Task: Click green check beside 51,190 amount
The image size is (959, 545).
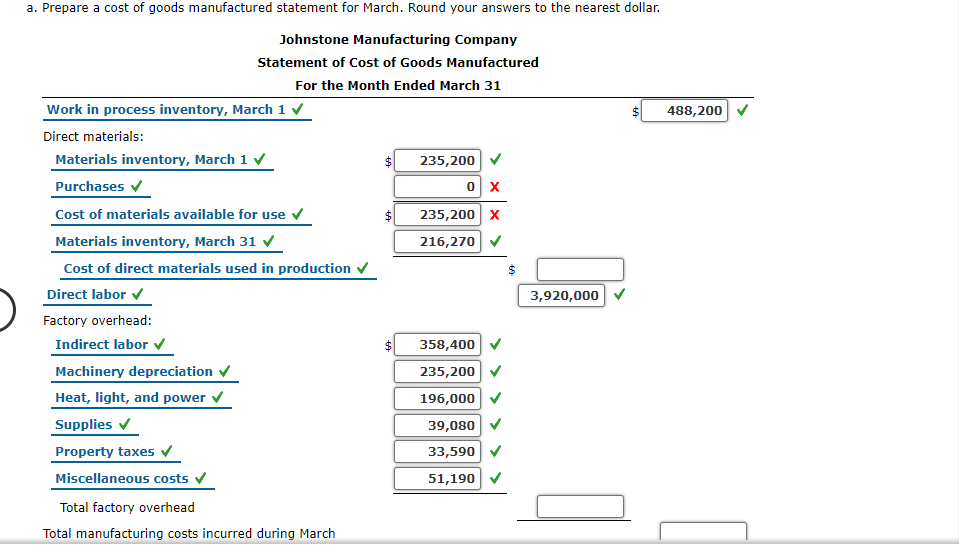Action: click(496, 477)
